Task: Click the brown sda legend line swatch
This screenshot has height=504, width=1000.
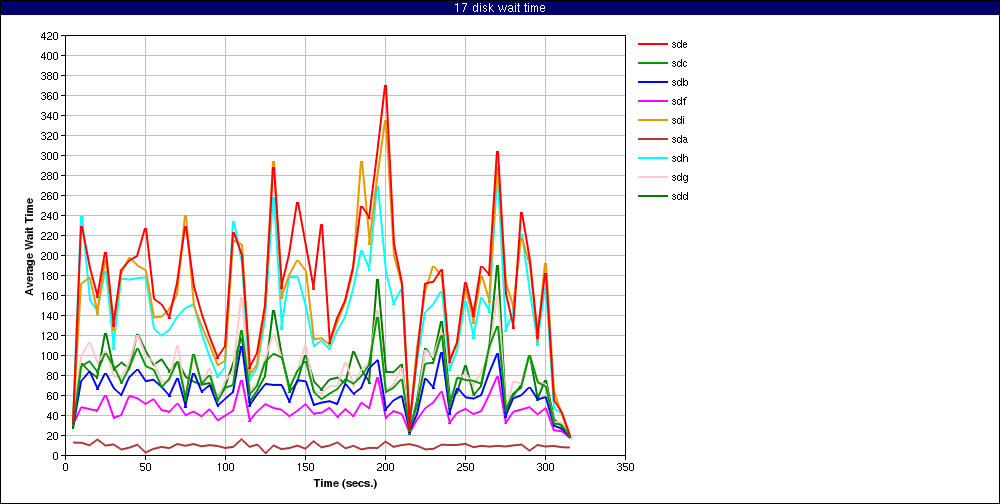Action: 652,139
